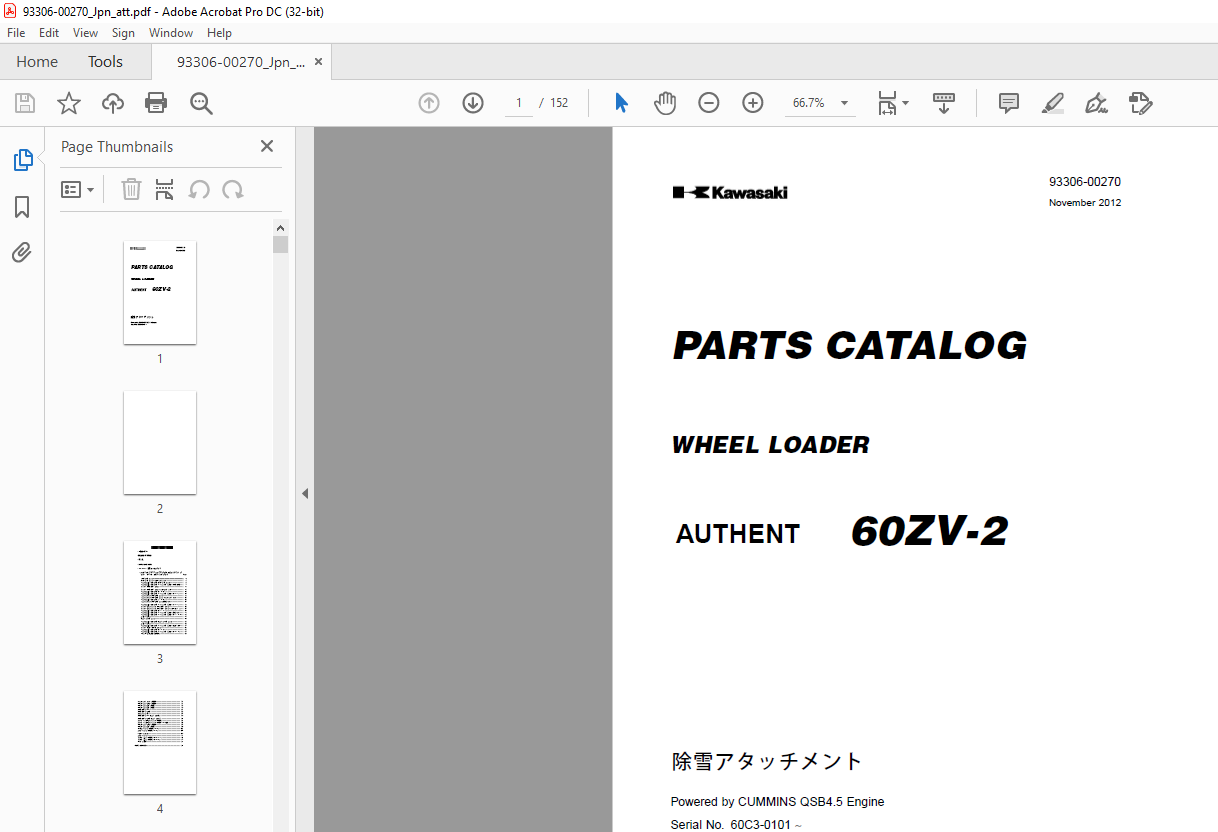
Task: Print the document with the printer icon
Action: click(x=156, y=103)
